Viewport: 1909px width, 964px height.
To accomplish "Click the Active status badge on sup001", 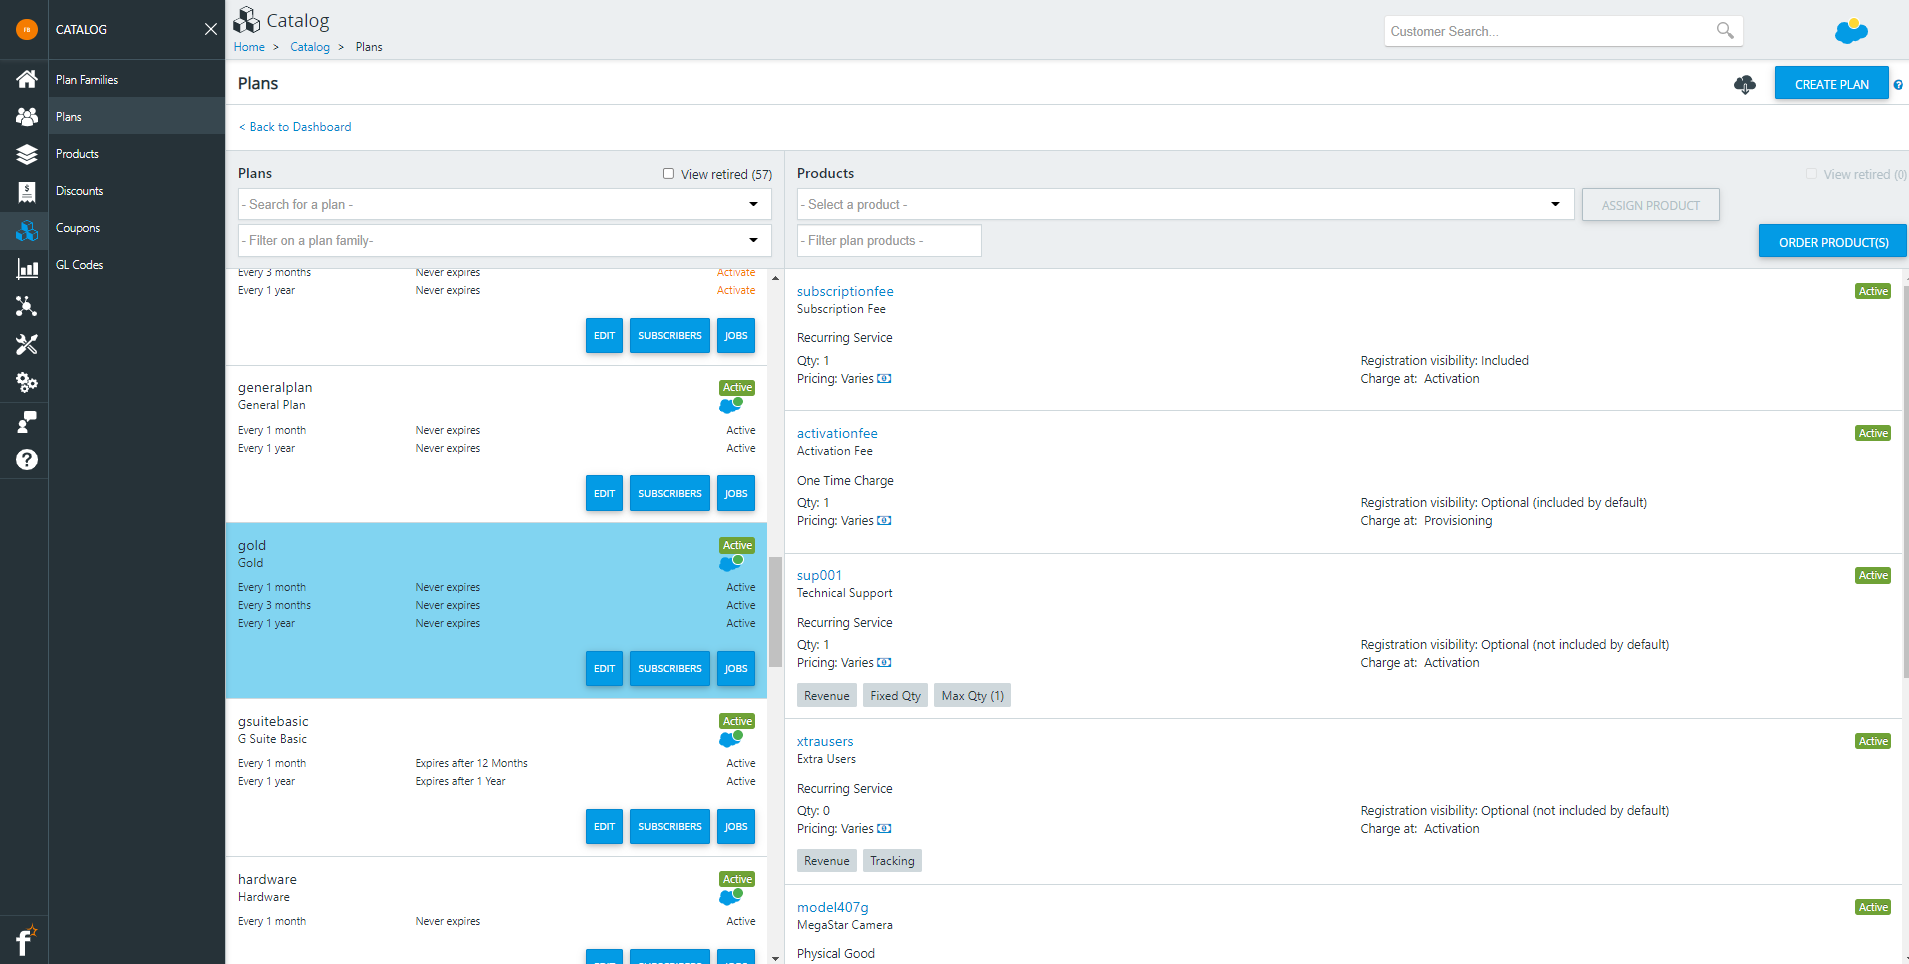I will tap(1873, 574).
